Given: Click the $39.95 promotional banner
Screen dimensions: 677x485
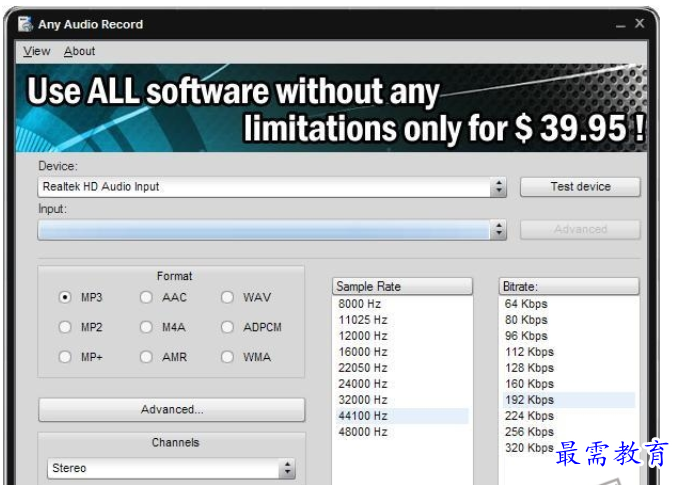Looking at the screenshot, I should click(331, 108).
